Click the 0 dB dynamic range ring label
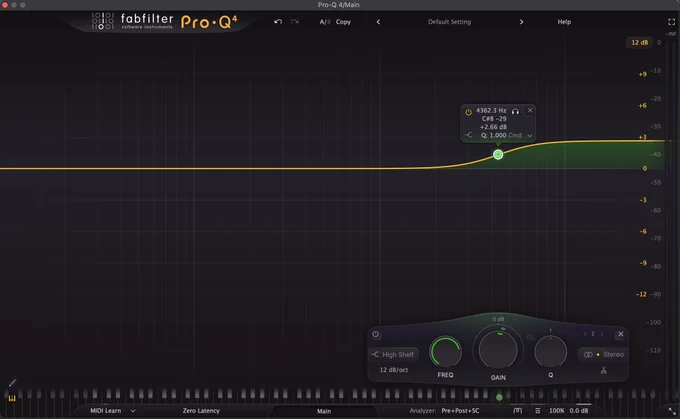The image size is (680, 419). [498, 319]
